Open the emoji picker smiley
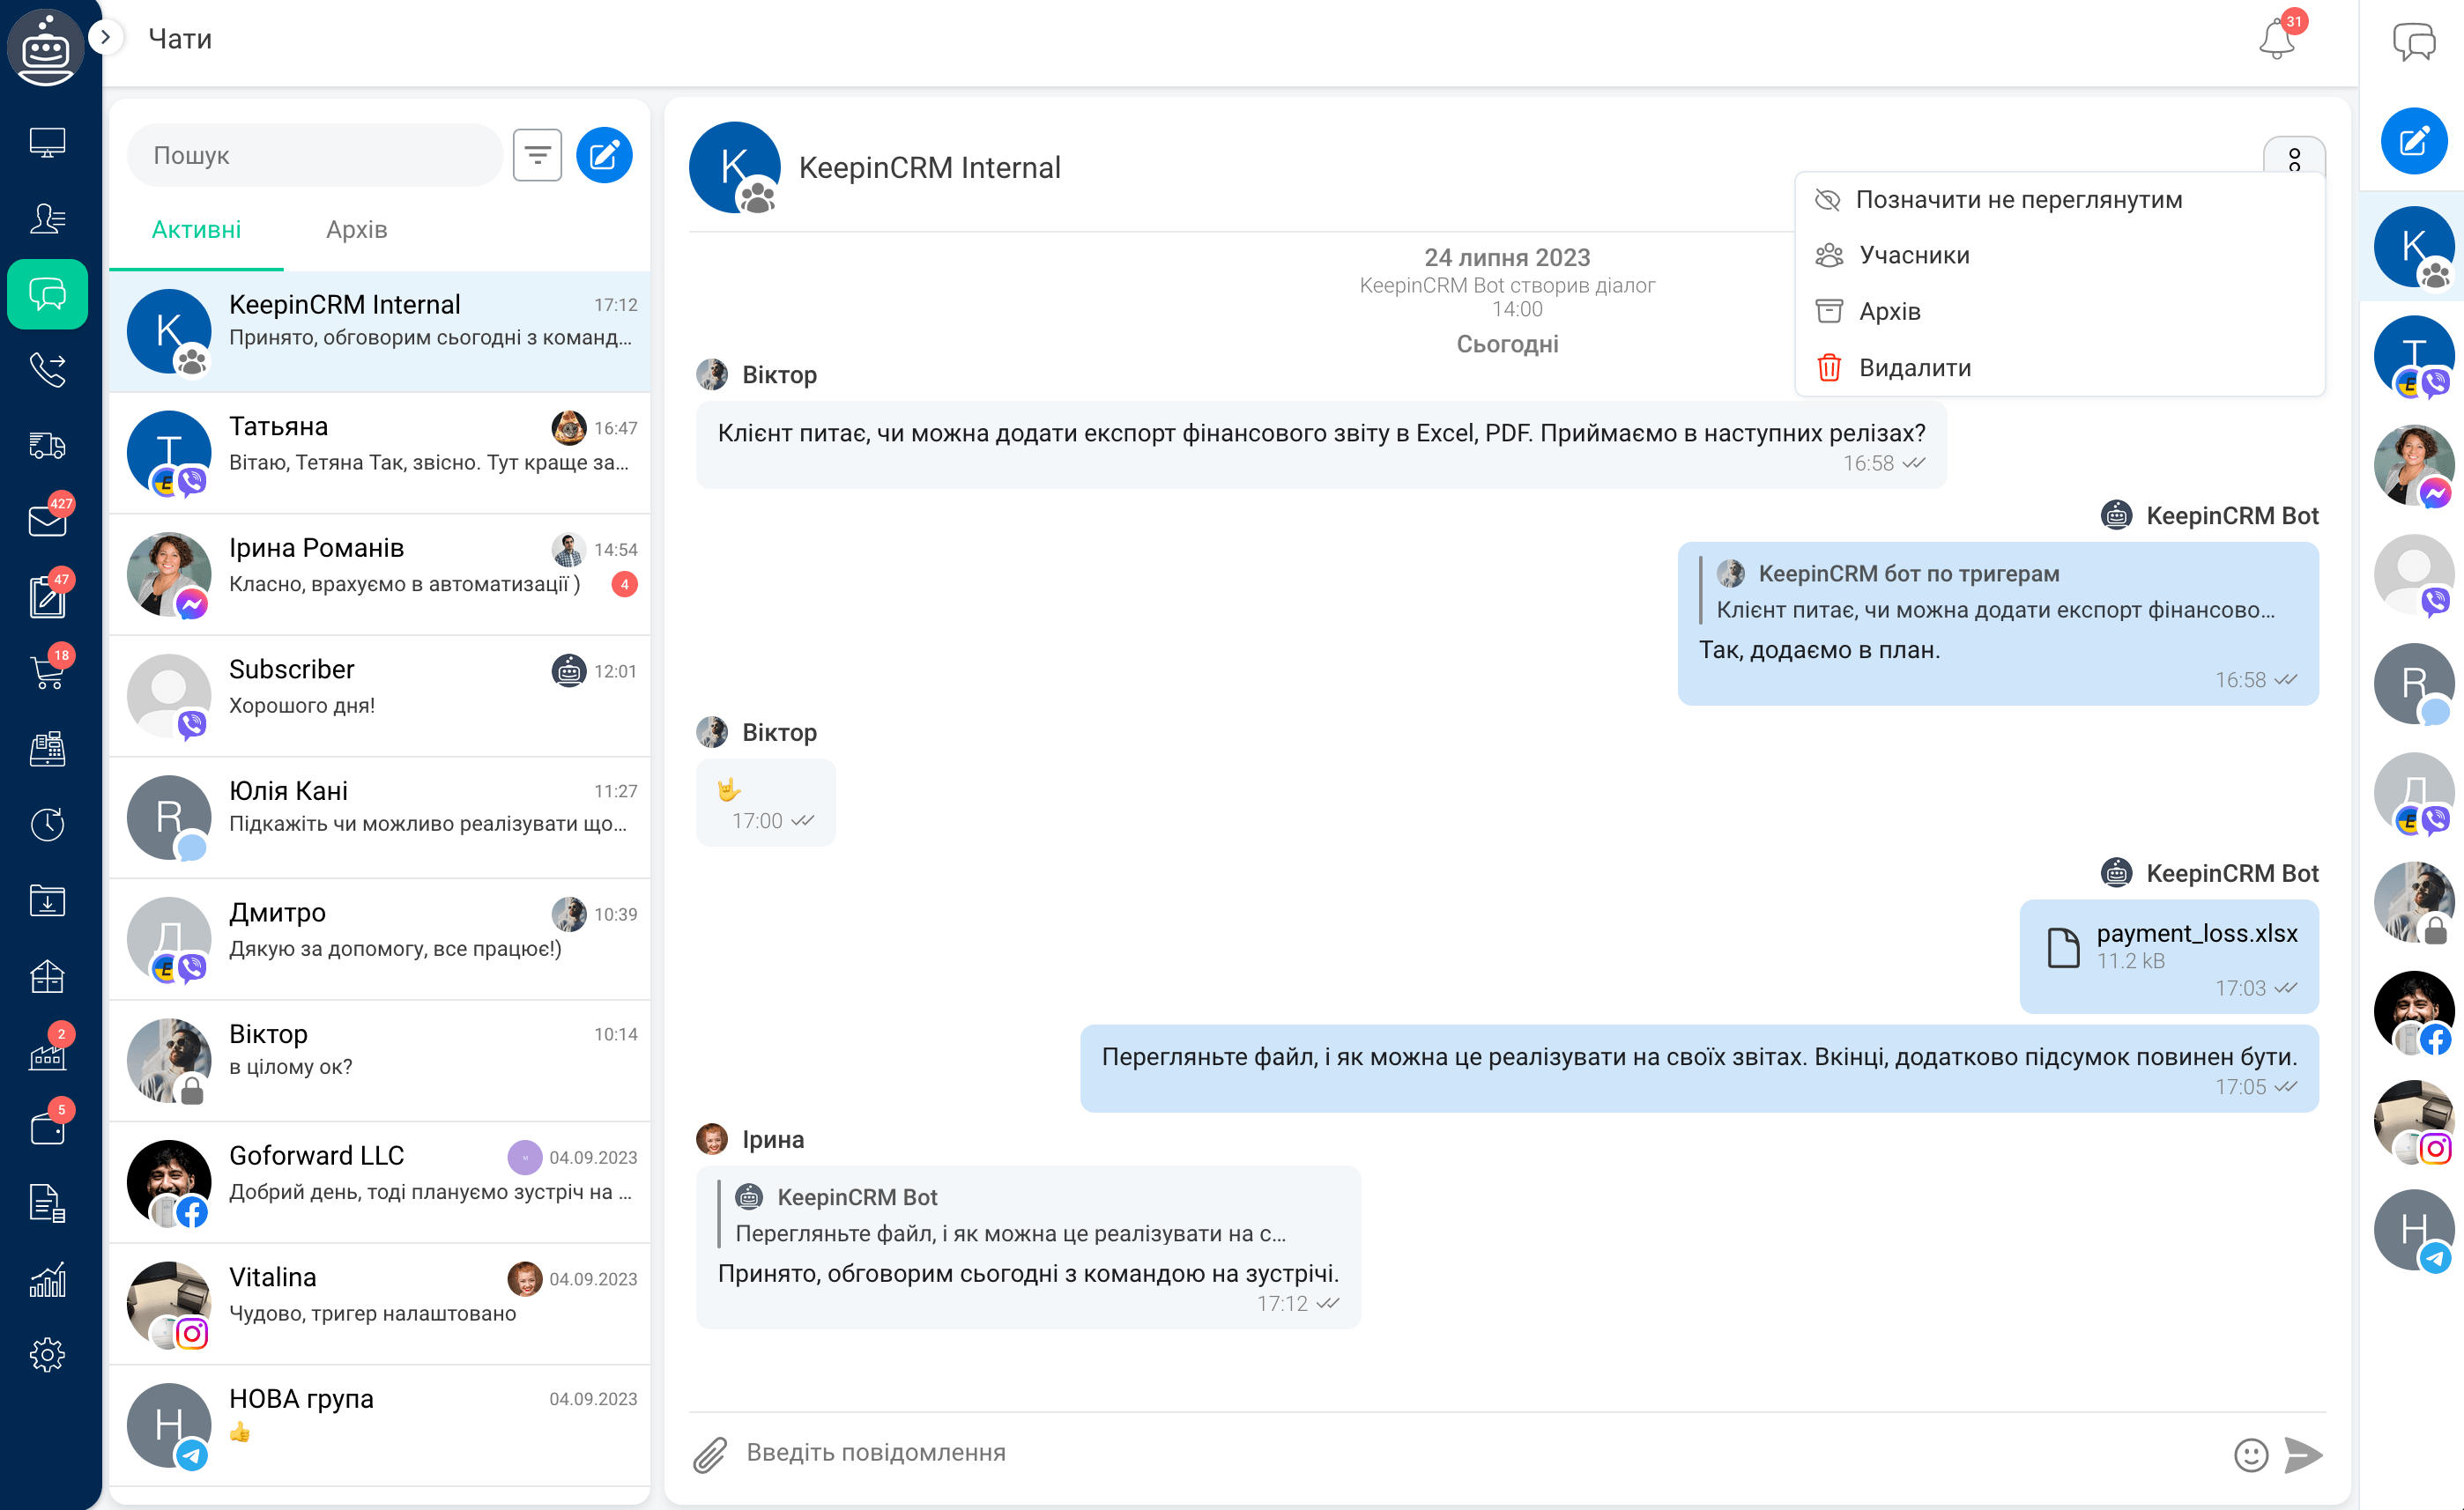This screenshot has width=2464, height=1510. [2251, 1455]
